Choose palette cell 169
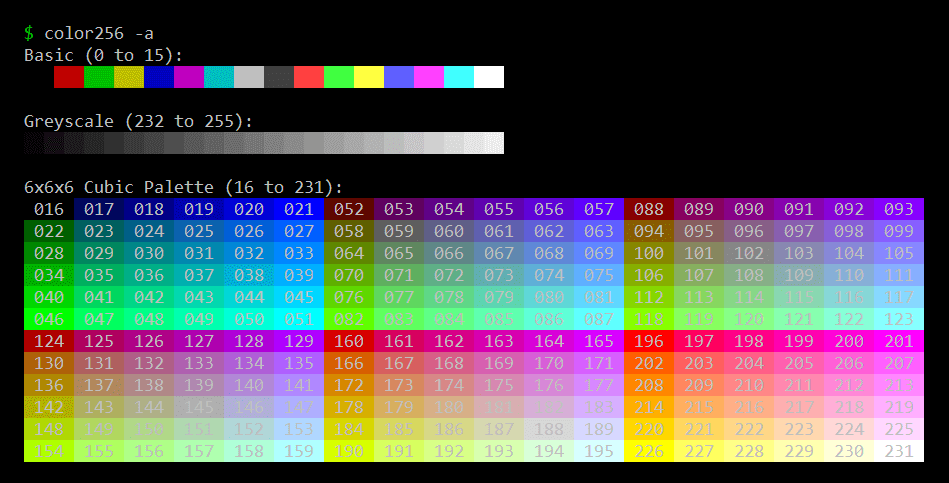The image size is (949, 483). [499, 363]
